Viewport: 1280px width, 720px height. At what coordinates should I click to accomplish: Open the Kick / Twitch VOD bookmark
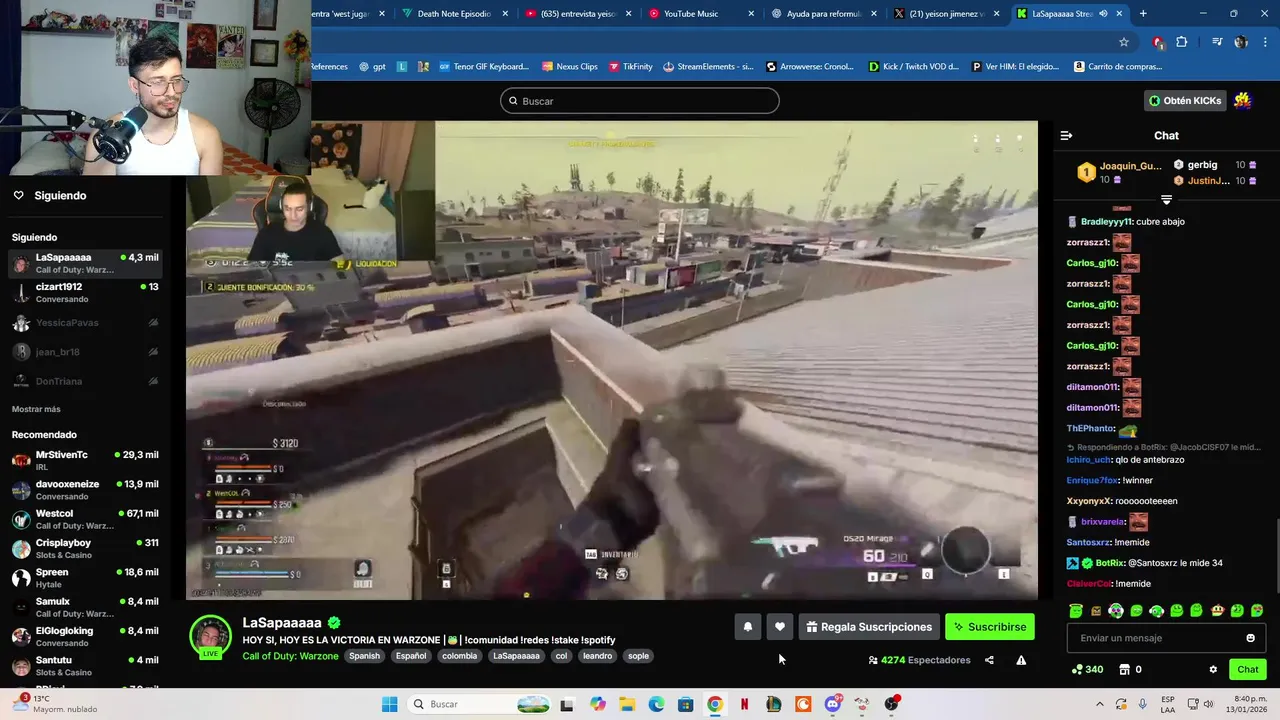(x=913, y=67)
